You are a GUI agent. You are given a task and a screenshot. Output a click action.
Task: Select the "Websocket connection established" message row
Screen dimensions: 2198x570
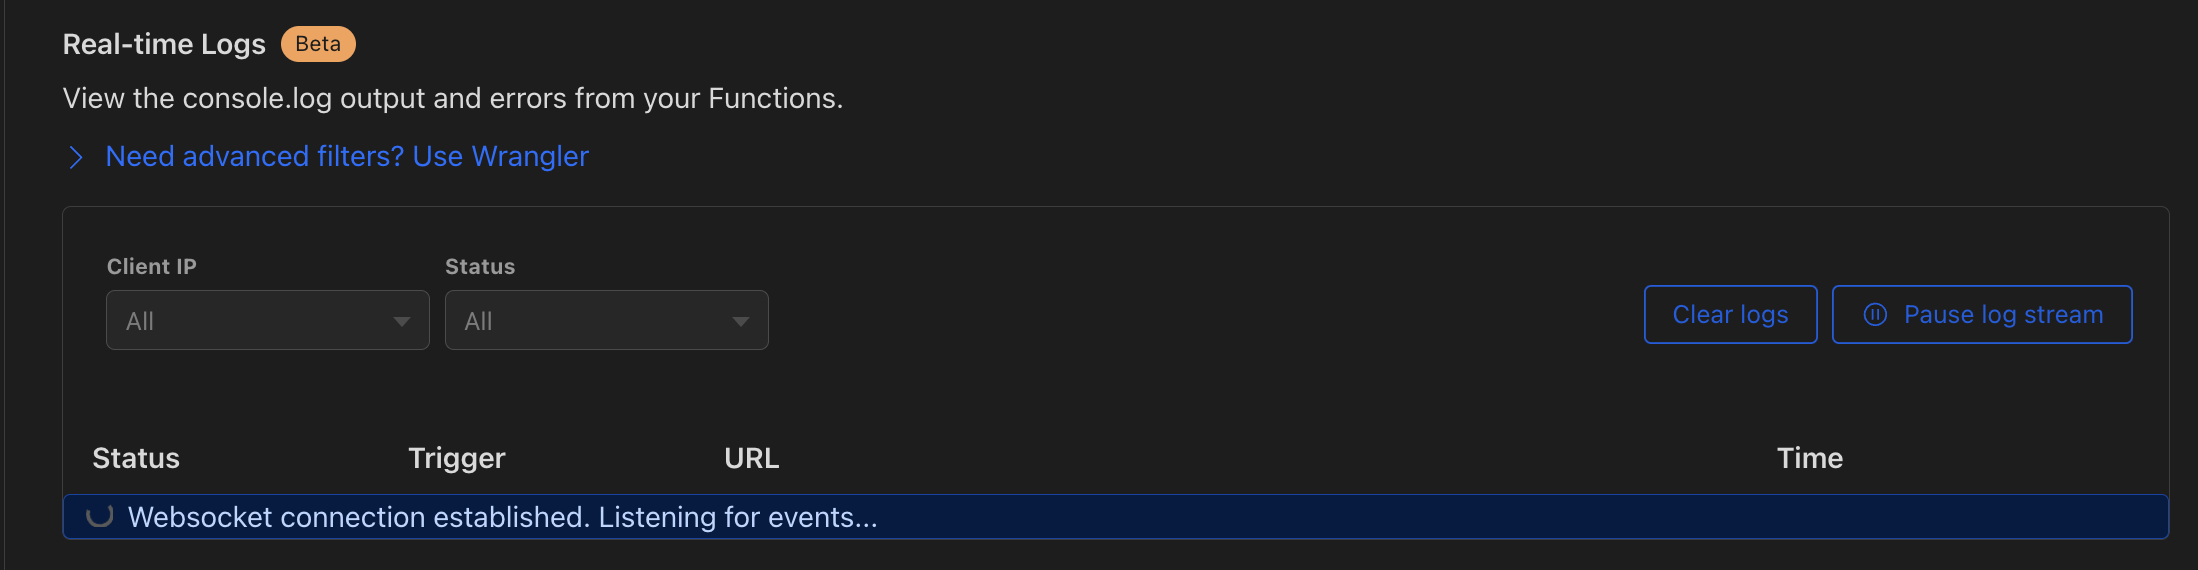tap(1115, 517)
